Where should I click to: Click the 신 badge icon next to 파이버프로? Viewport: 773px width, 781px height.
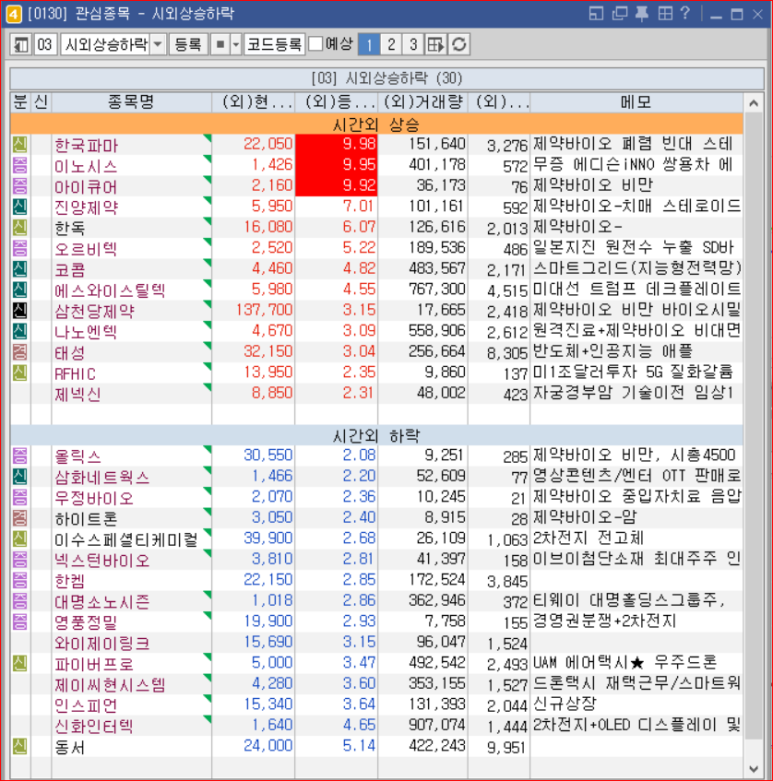(20, 663)
